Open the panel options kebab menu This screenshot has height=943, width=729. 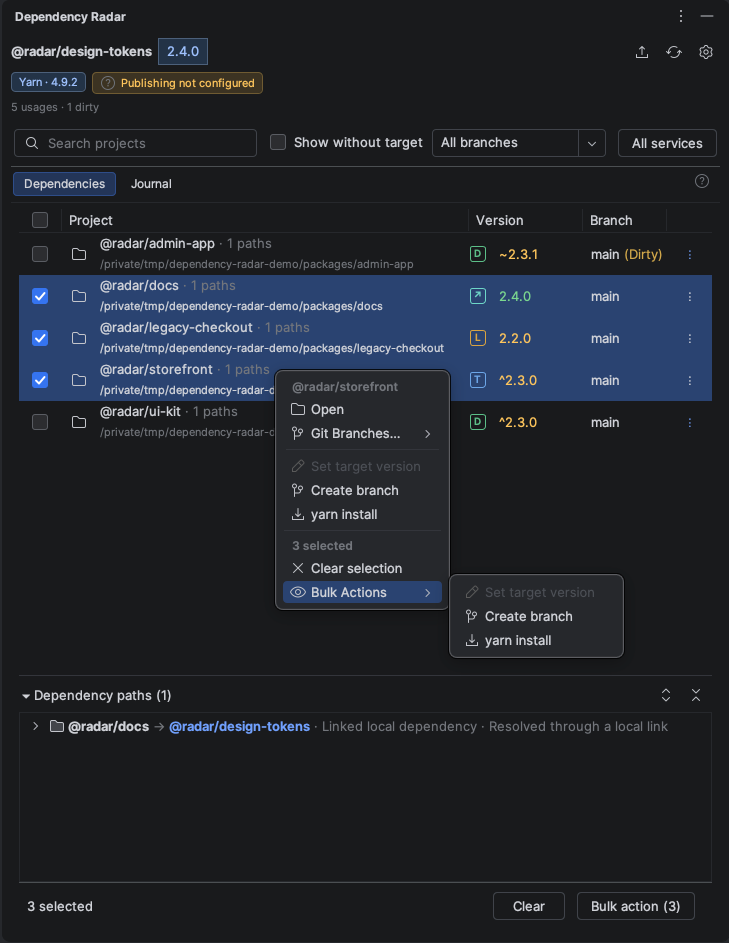click(681, 16)
